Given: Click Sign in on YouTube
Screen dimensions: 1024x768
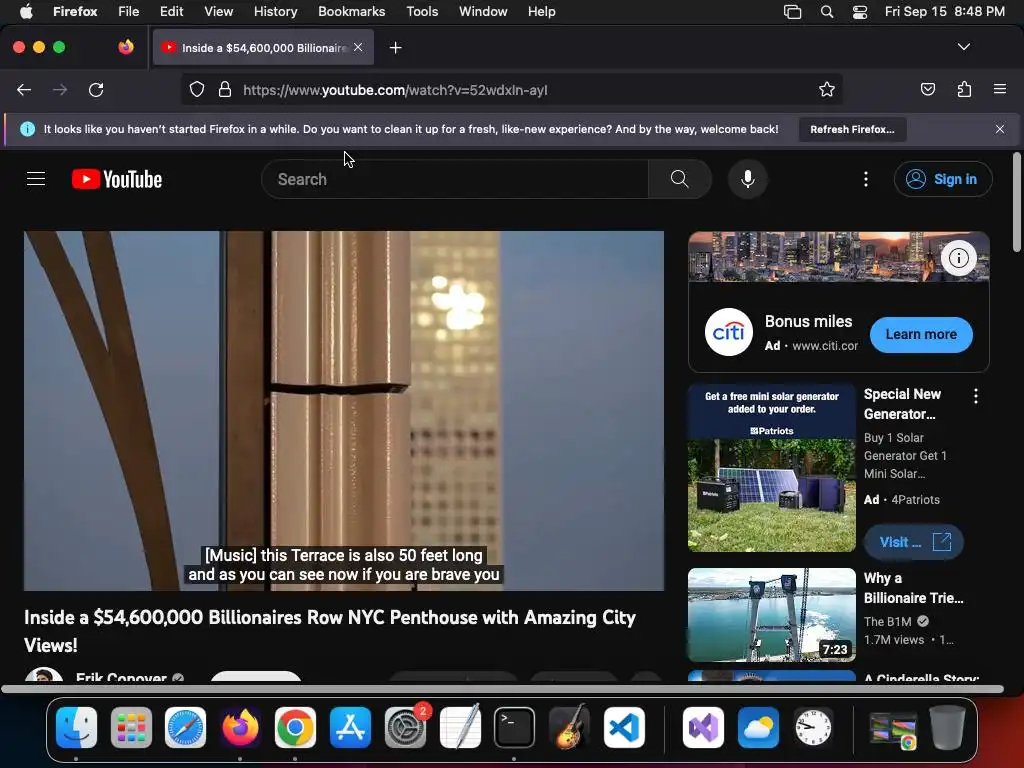Looking at the screenshot, I should pos(943,179).
